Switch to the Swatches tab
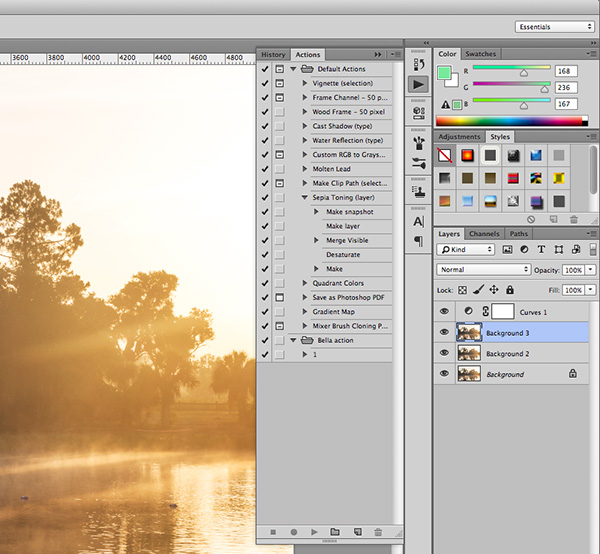Screen dimensions: 600x554 tap(481, 54)
